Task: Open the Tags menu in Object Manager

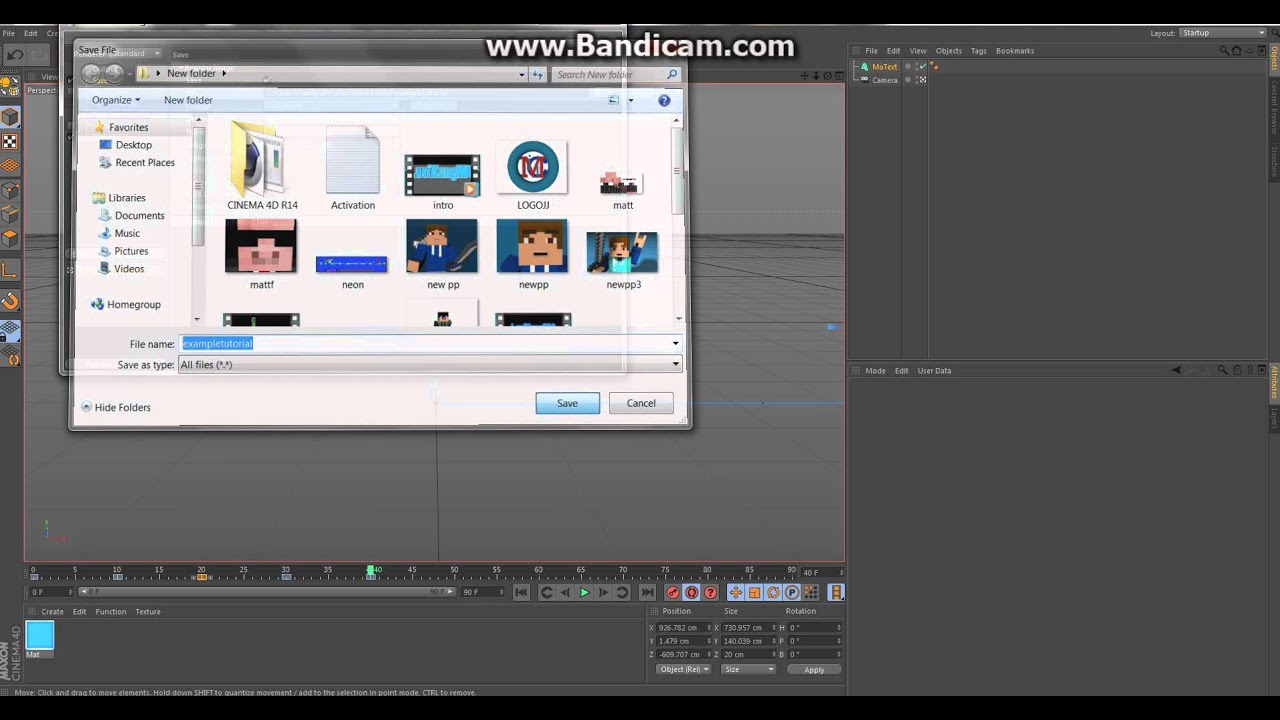Action: (978, 51)
